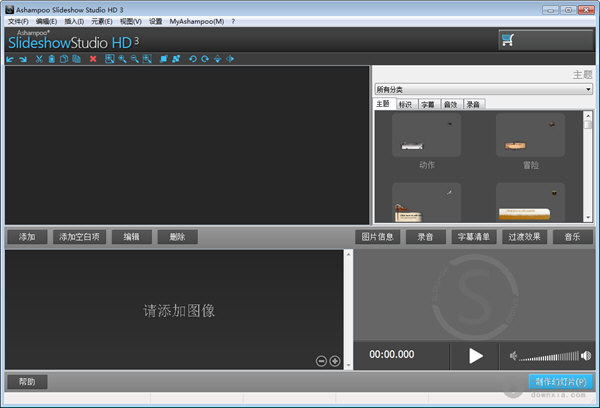The height and width of the screenshot is (408, 600).
Task: Click the scissors cut icon
Action: tap(39, 59)
